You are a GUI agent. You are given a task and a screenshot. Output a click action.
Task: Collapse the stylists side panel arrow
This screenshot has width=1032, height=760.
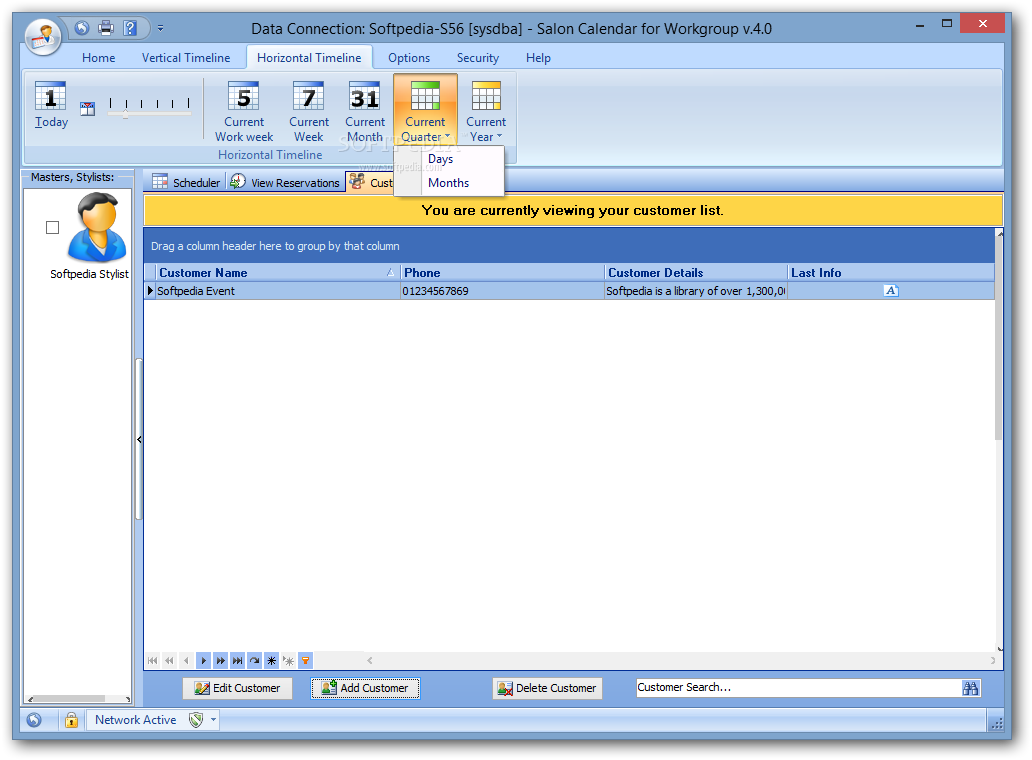(140, 439)
